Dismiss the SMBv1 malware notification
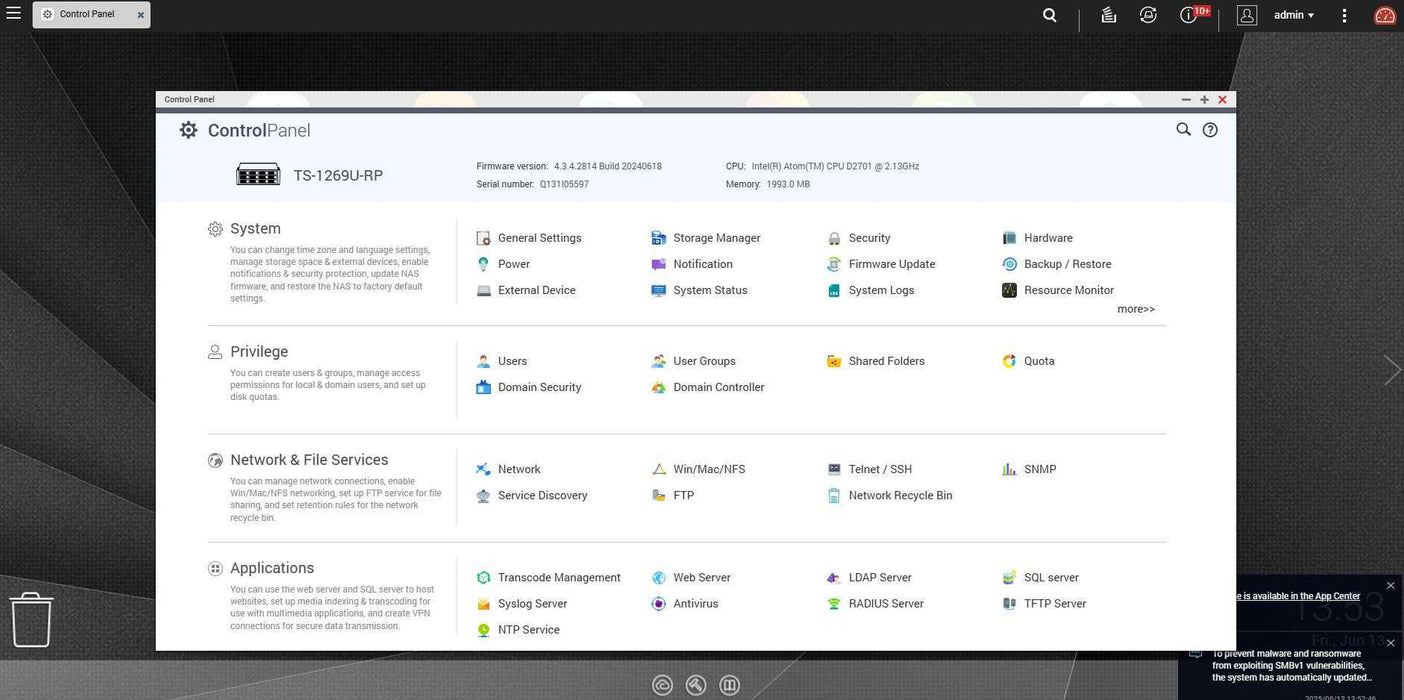The width and height of the screenshot is (1404, 700). tap(1390, 643)
